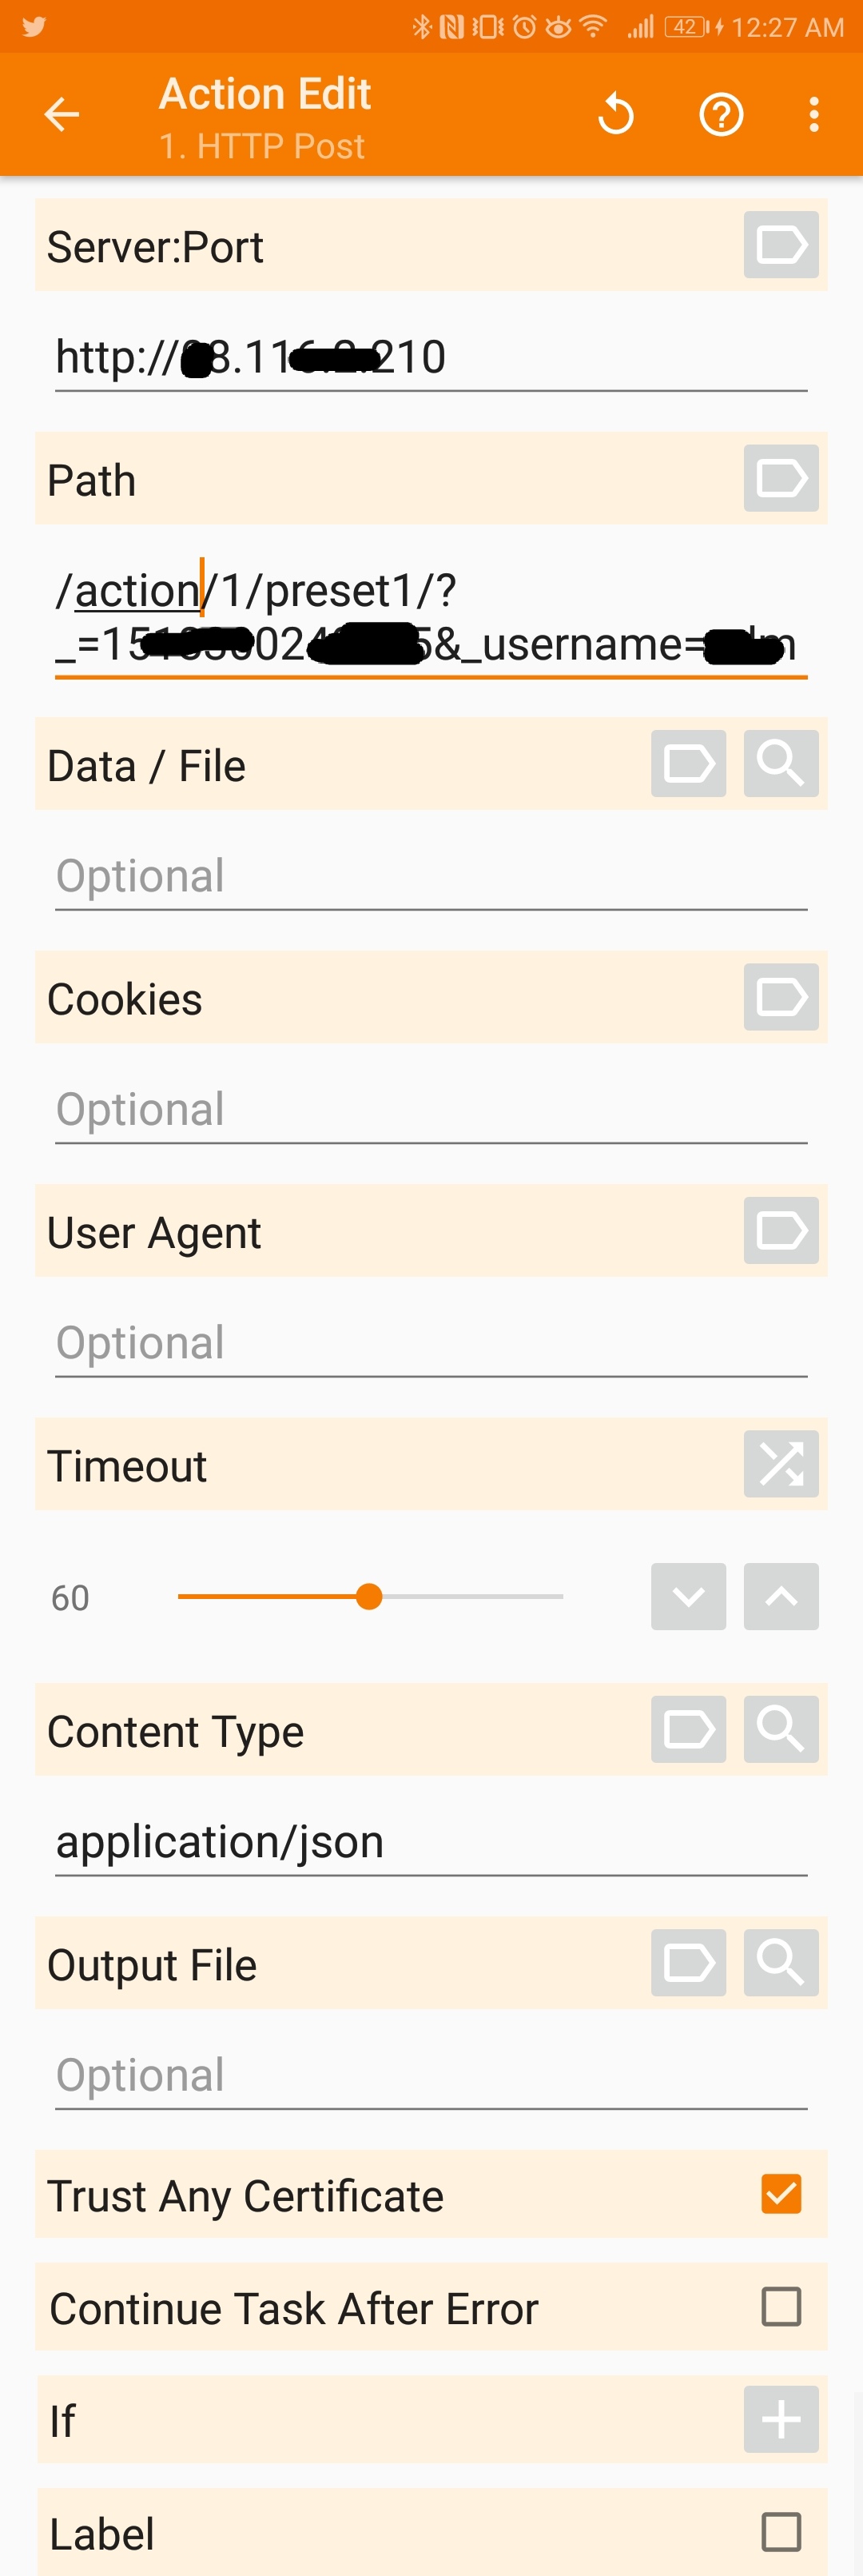This screenshot has width=863, height=2576.
Task: Open the variable tag icon for User Agent
Action: [x=780, y=1231]
